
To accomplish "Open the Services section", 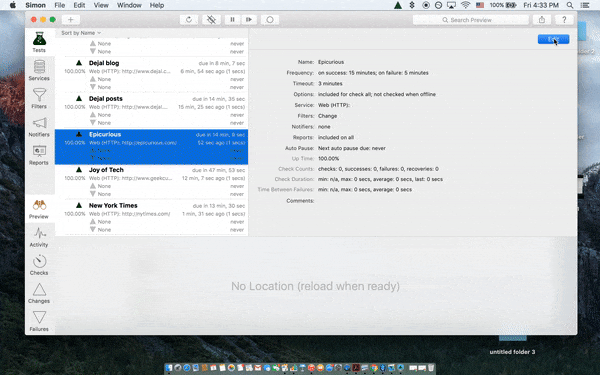I will click(39, 70).
